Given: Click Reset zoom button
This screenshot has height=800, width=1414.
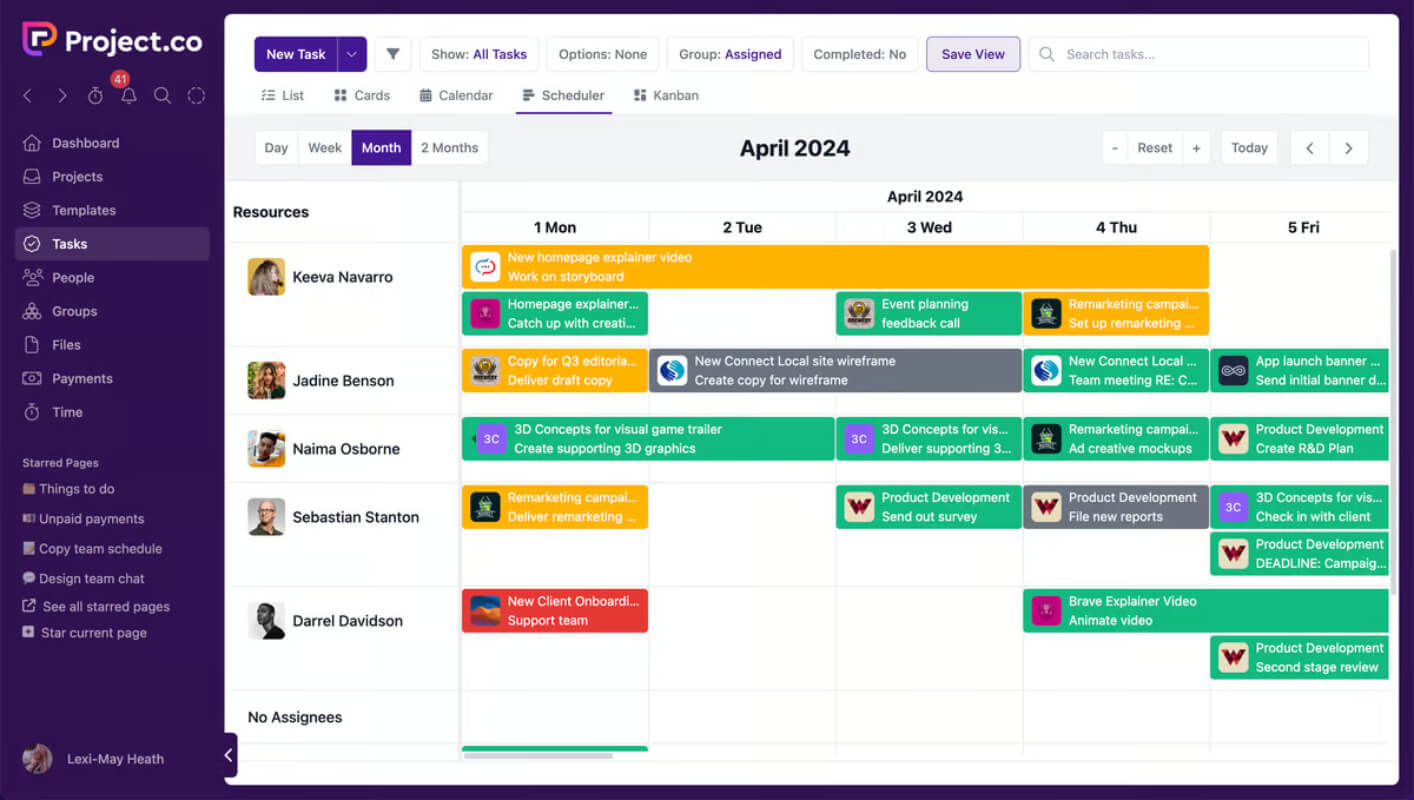Looking at the screenshot, I should pyautogui.click(x=1155, y=148).
